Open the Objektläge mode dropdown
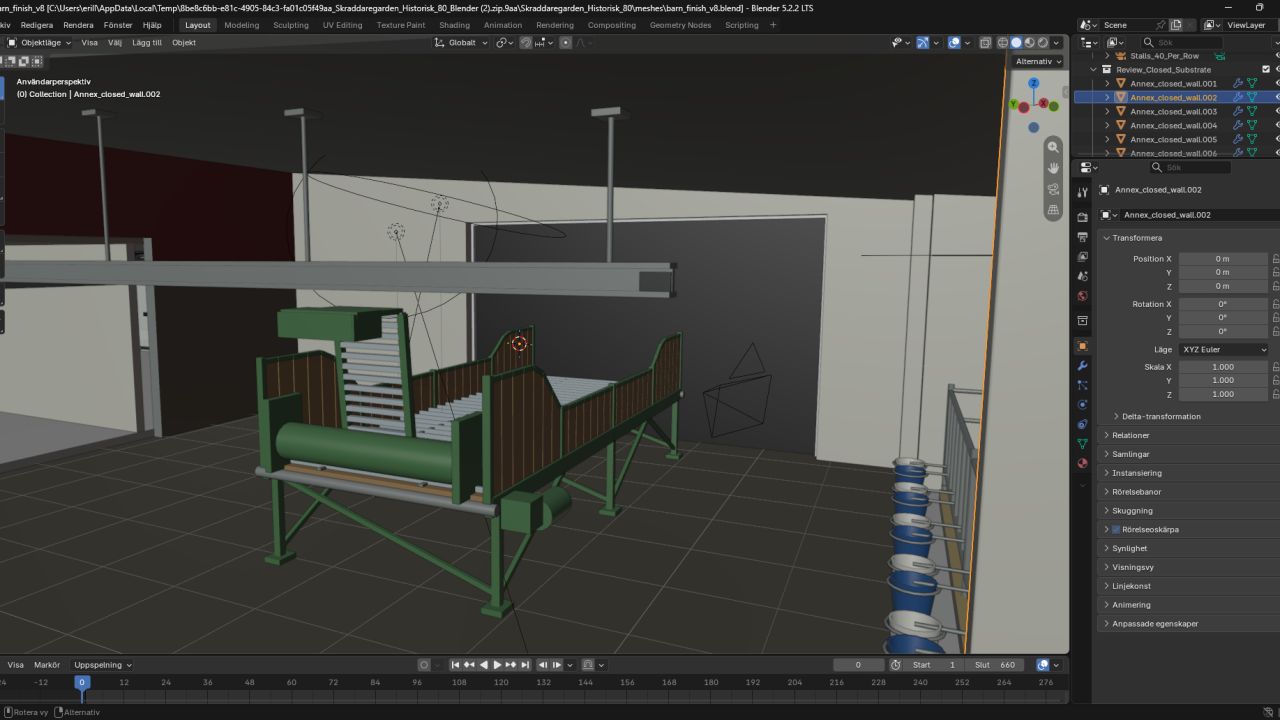 pos(40,43)
